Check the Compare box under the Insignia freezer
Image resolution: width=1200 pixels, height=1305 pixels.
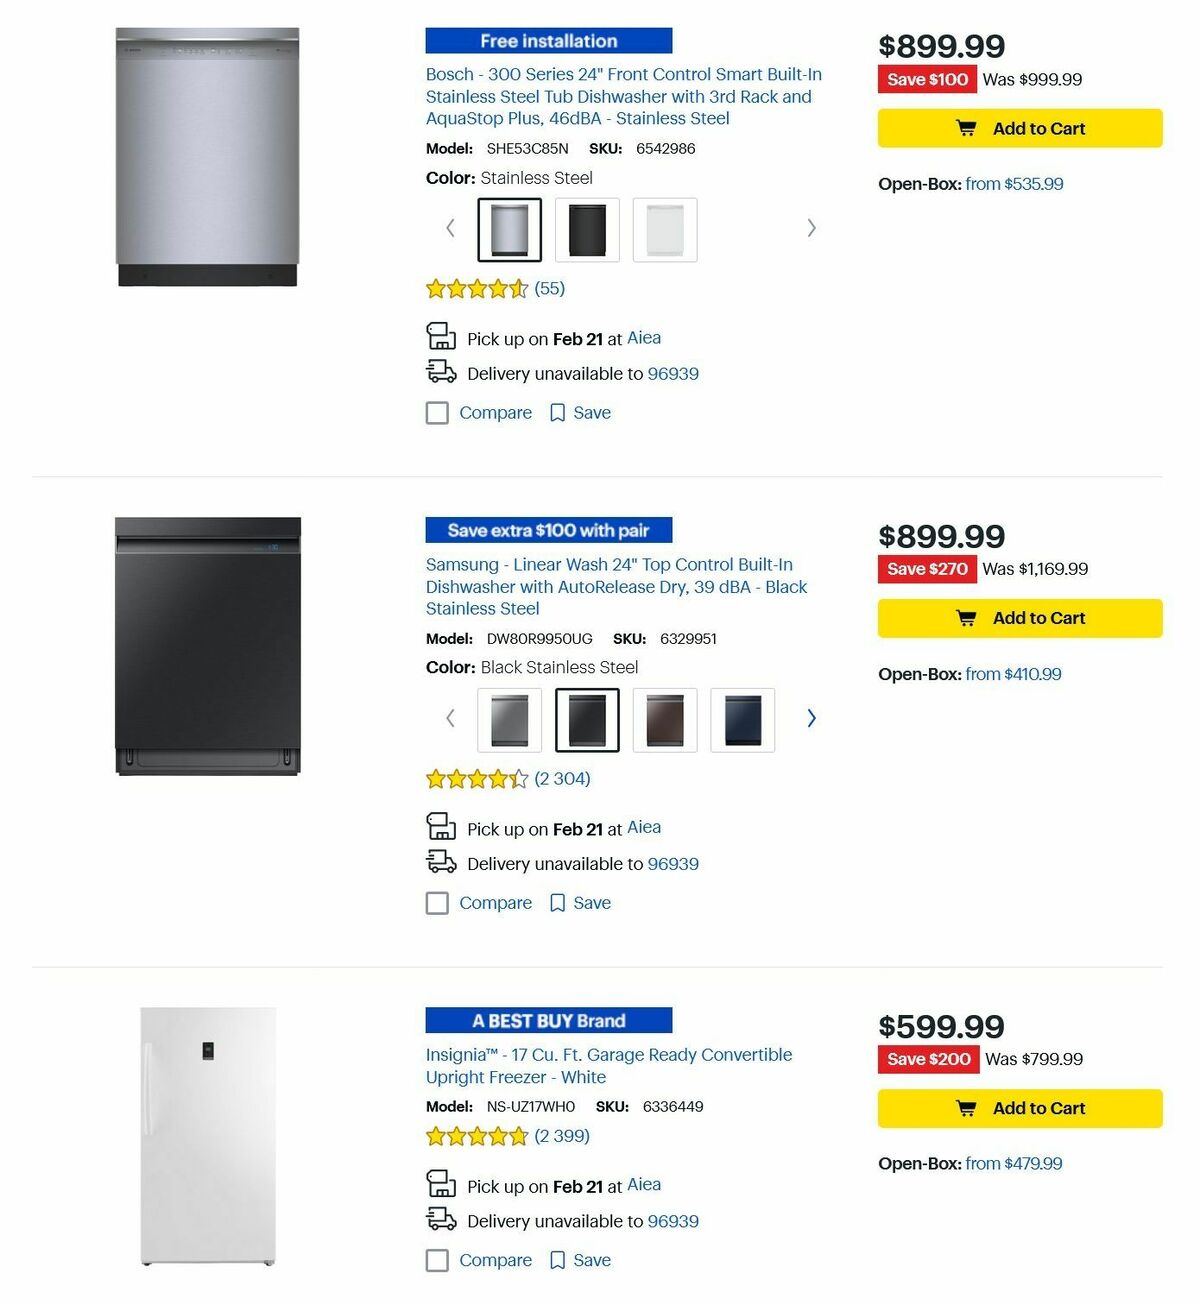(437, 1260)
